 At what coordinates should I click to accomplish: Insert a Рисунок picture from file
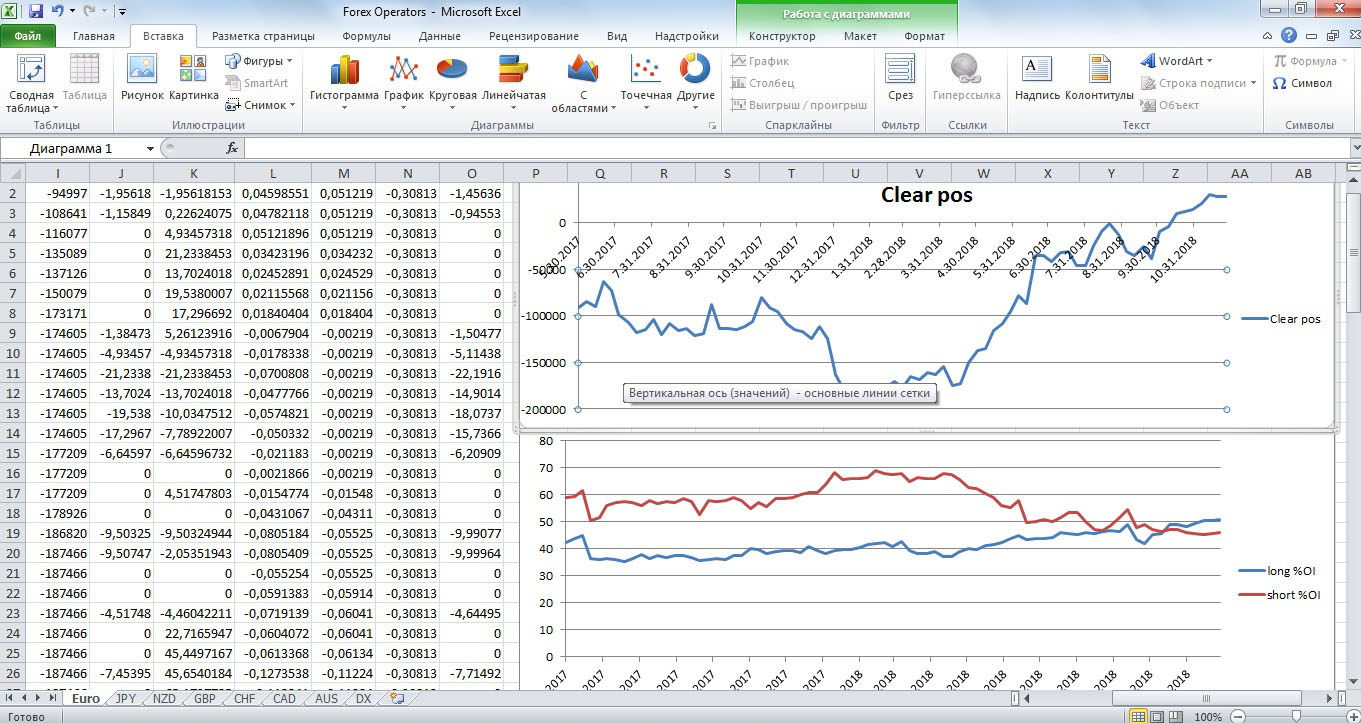coord(142,80)
